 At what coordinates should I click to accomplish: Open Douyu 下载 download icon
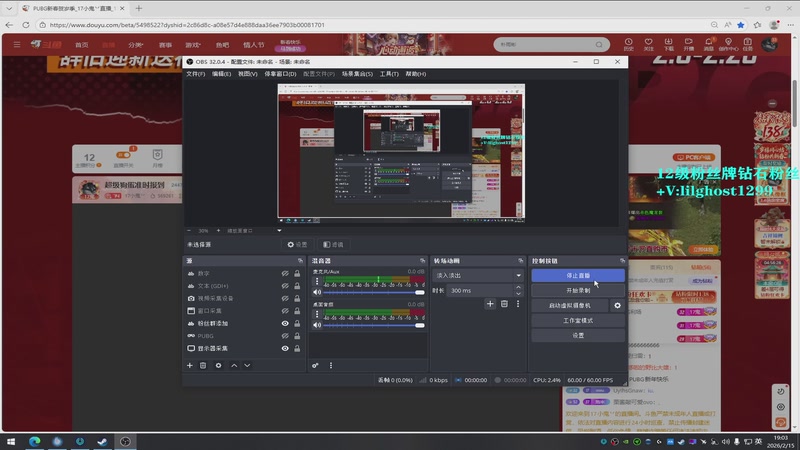668,44
